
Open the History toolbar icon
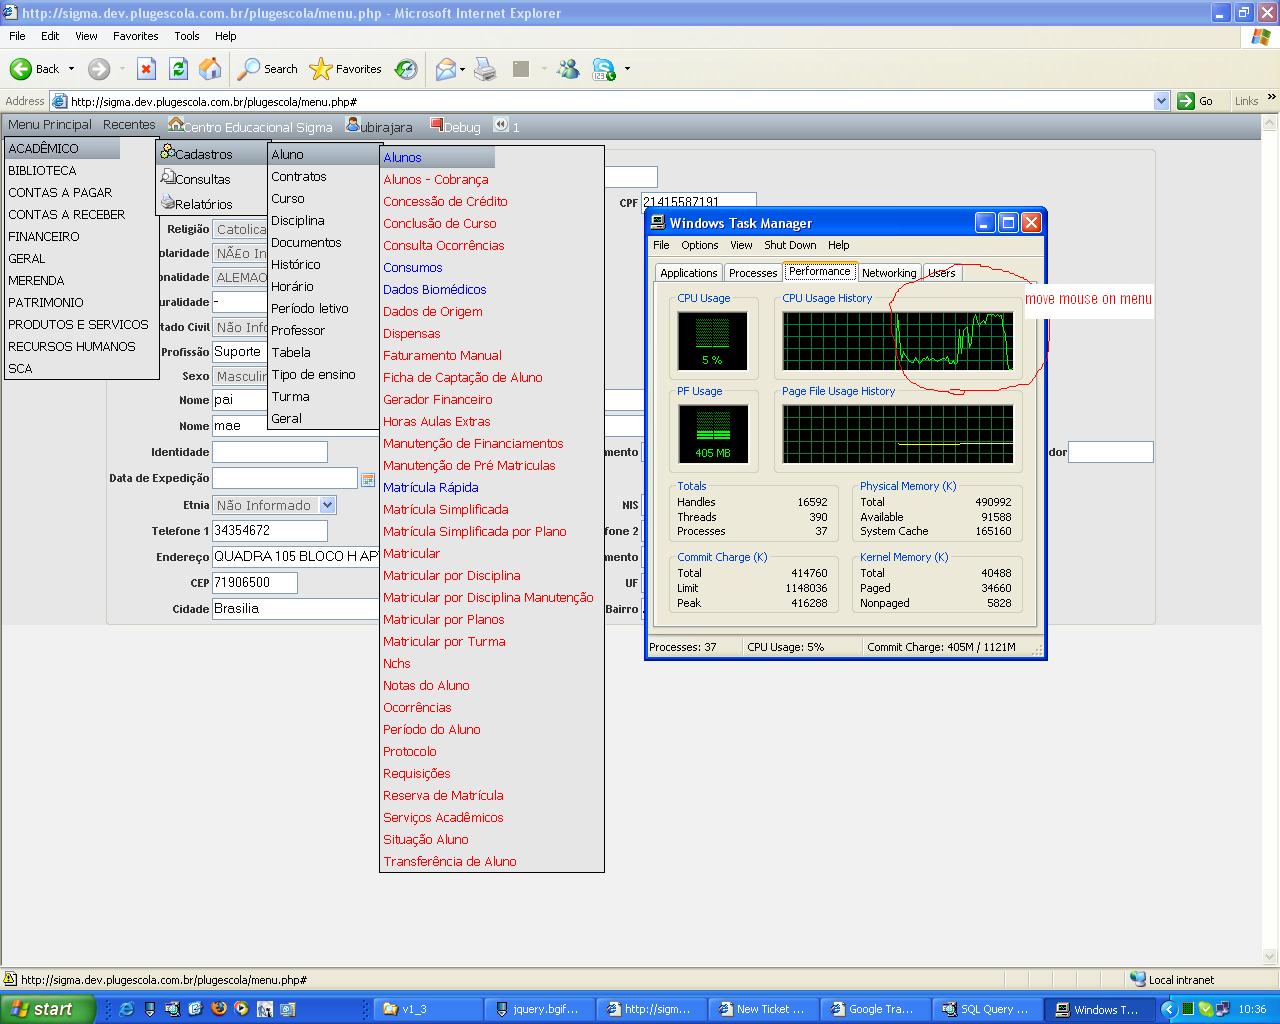coord(406,69)
